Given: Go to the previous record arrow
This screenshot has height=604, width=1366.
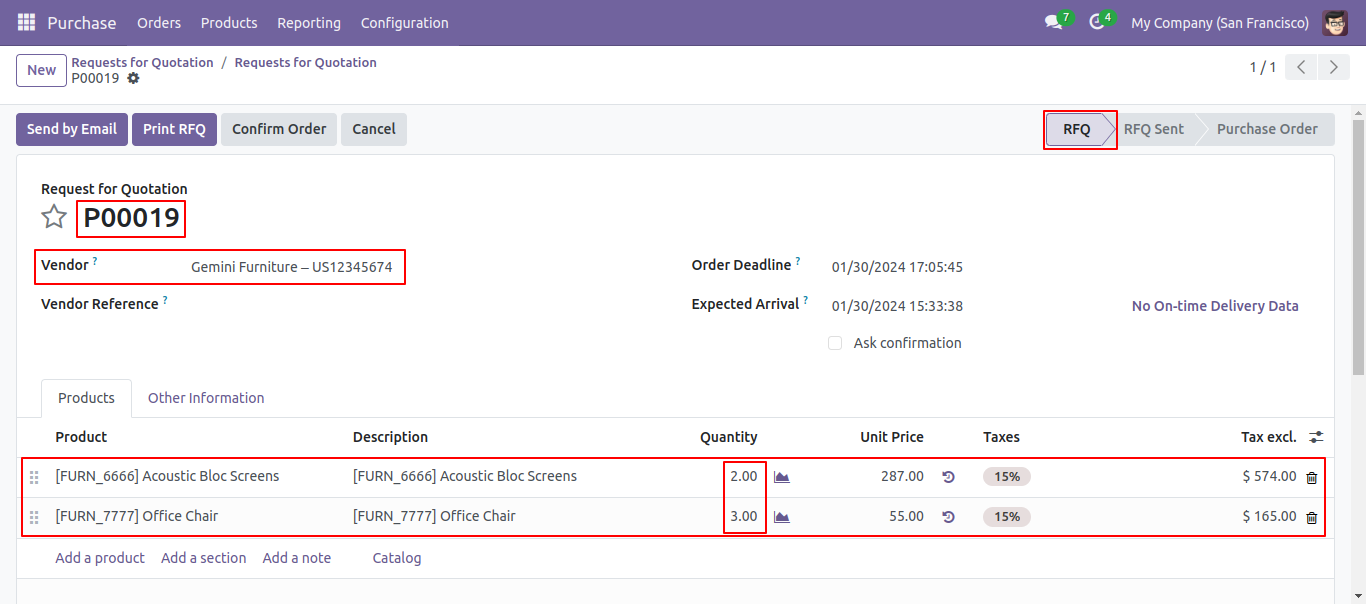Looking at the screenshot, I should (x=1301, y=67).
